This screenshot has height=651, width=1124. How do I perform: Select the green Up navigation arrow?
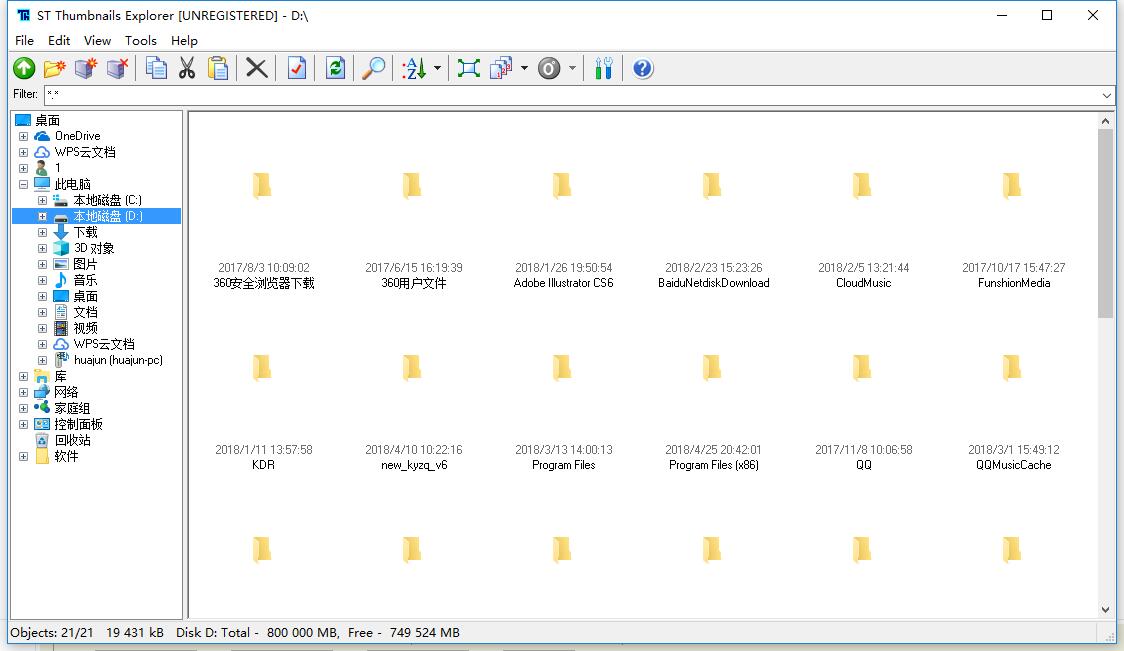tap(22, 68)
